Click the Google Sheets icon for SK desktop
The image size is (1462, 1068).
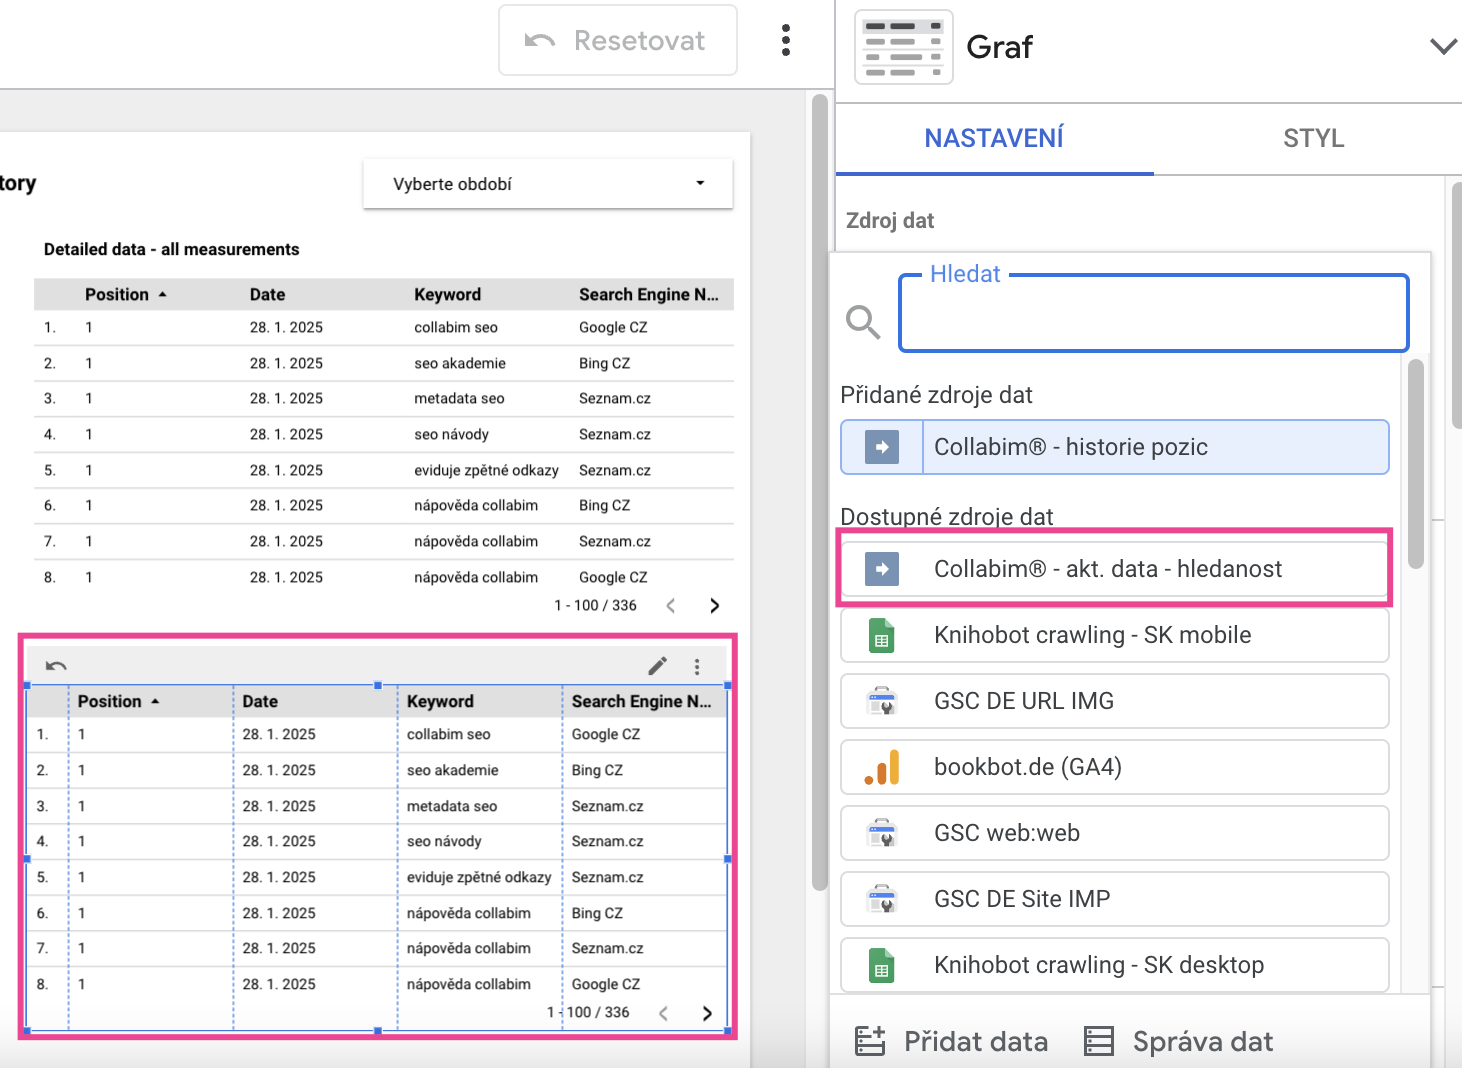point(882,965)
